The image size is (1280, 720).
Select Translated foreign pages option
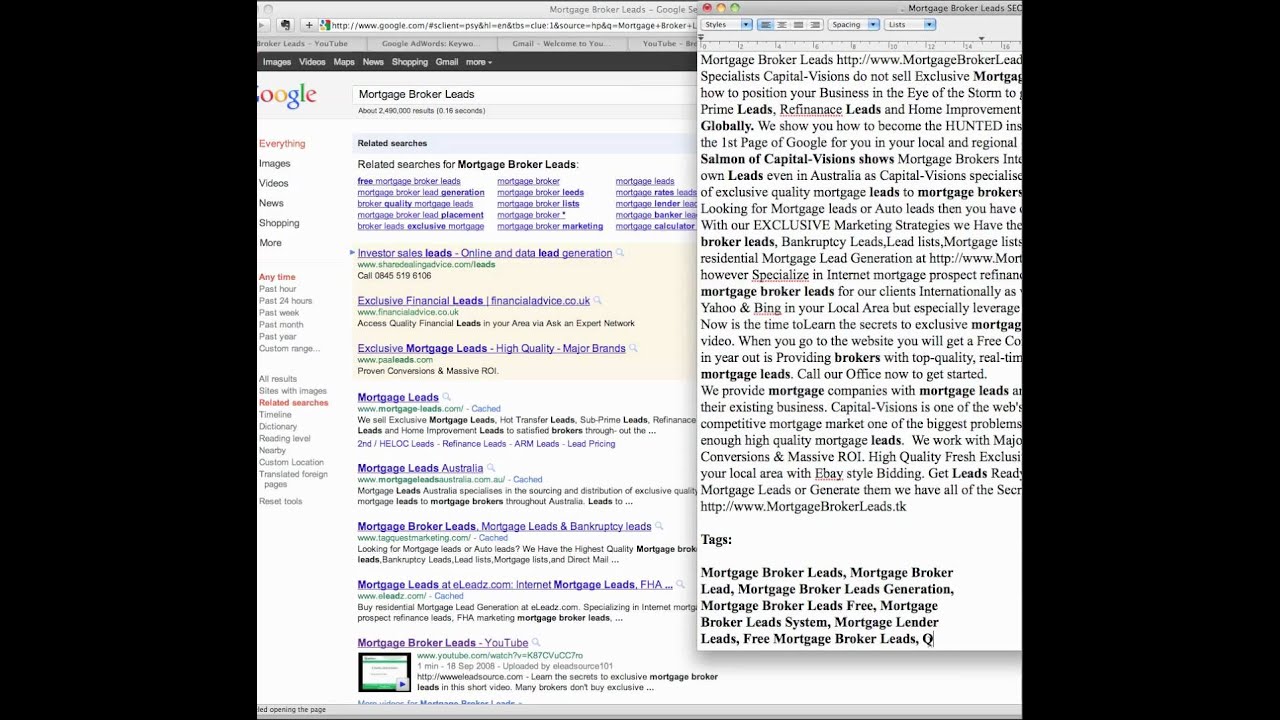tap(293, 479)
